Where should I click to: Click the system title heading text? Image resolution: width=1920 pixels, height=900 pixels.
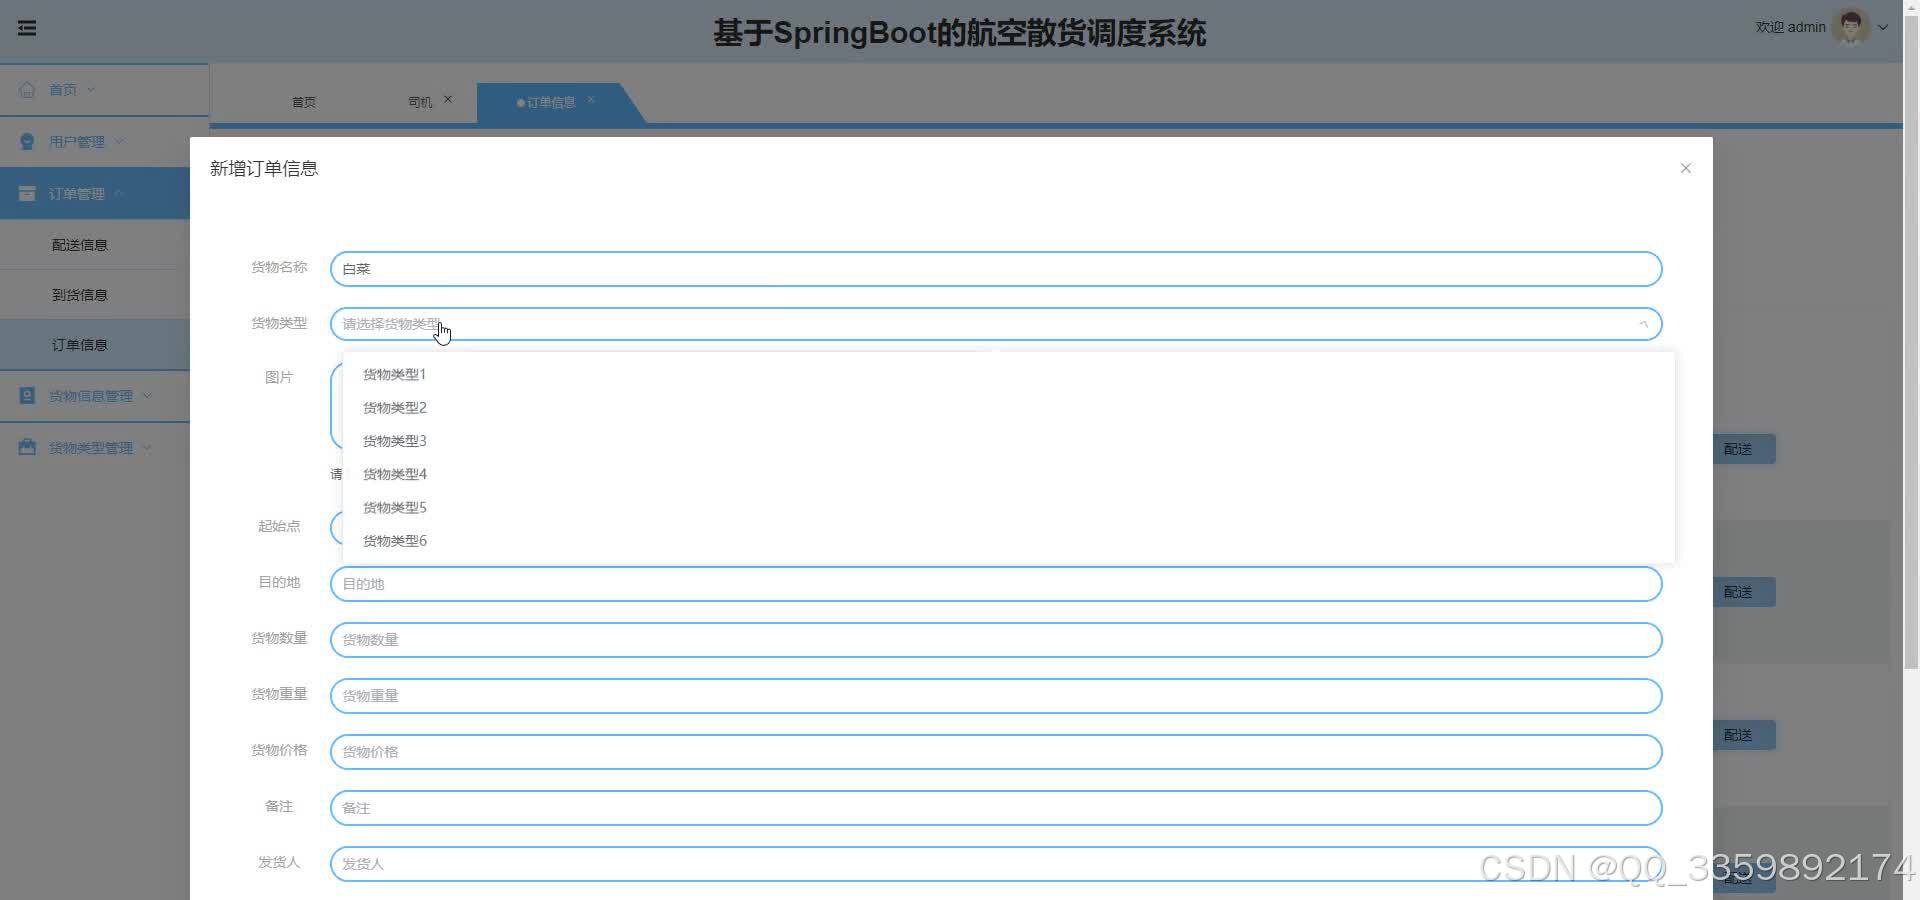click(960, 33)
